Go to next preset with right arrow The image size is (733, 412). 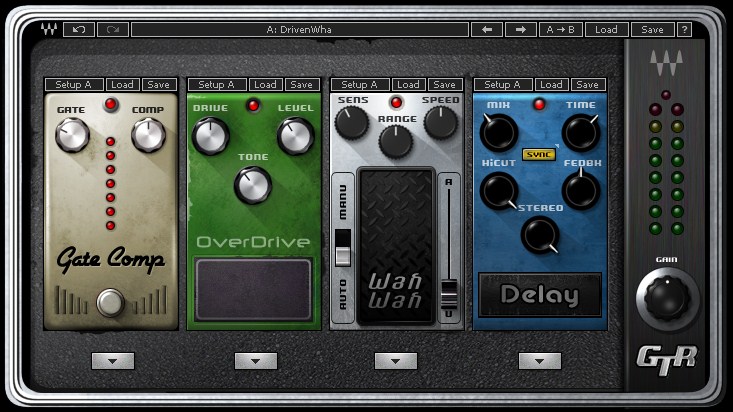click(520, 30)
